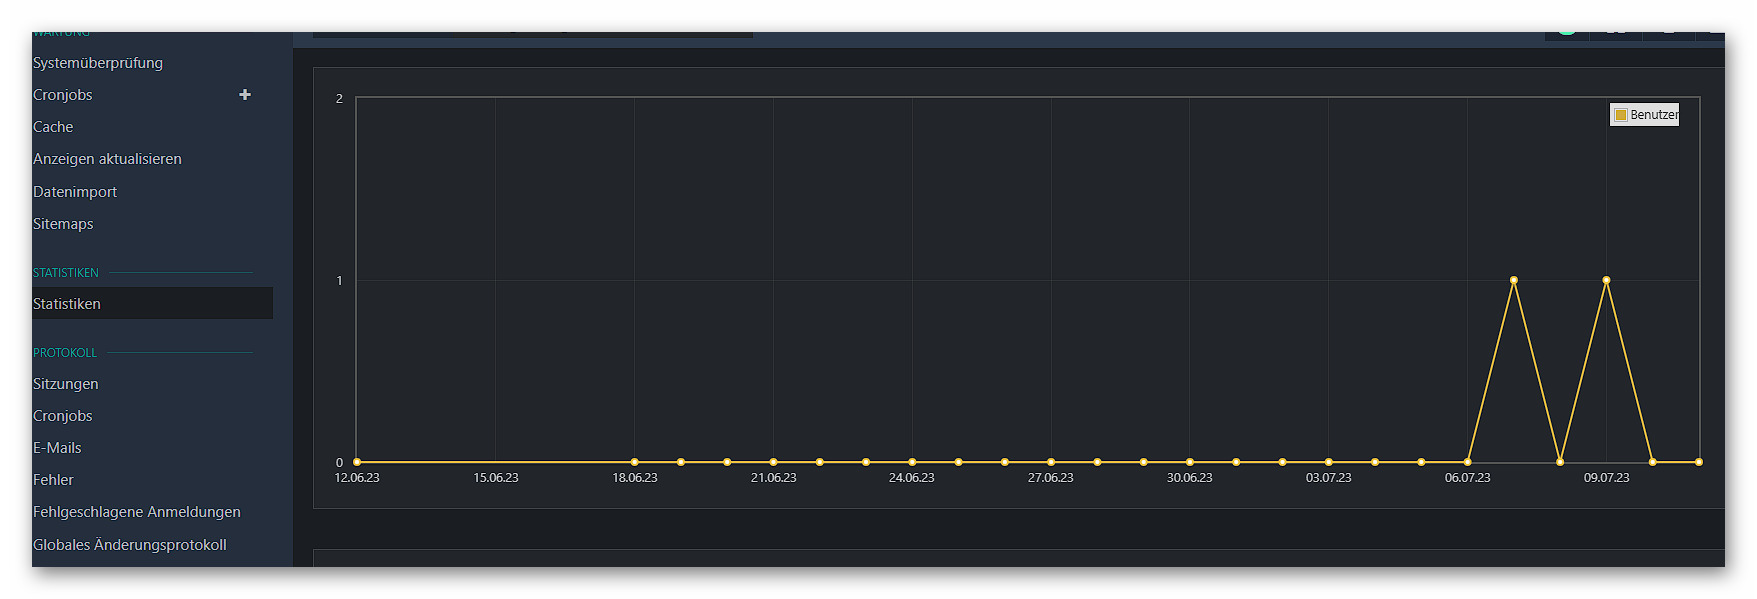View the E-Mails log
The height and width of the screenshot is (599, 1757).
click(57, 448)
